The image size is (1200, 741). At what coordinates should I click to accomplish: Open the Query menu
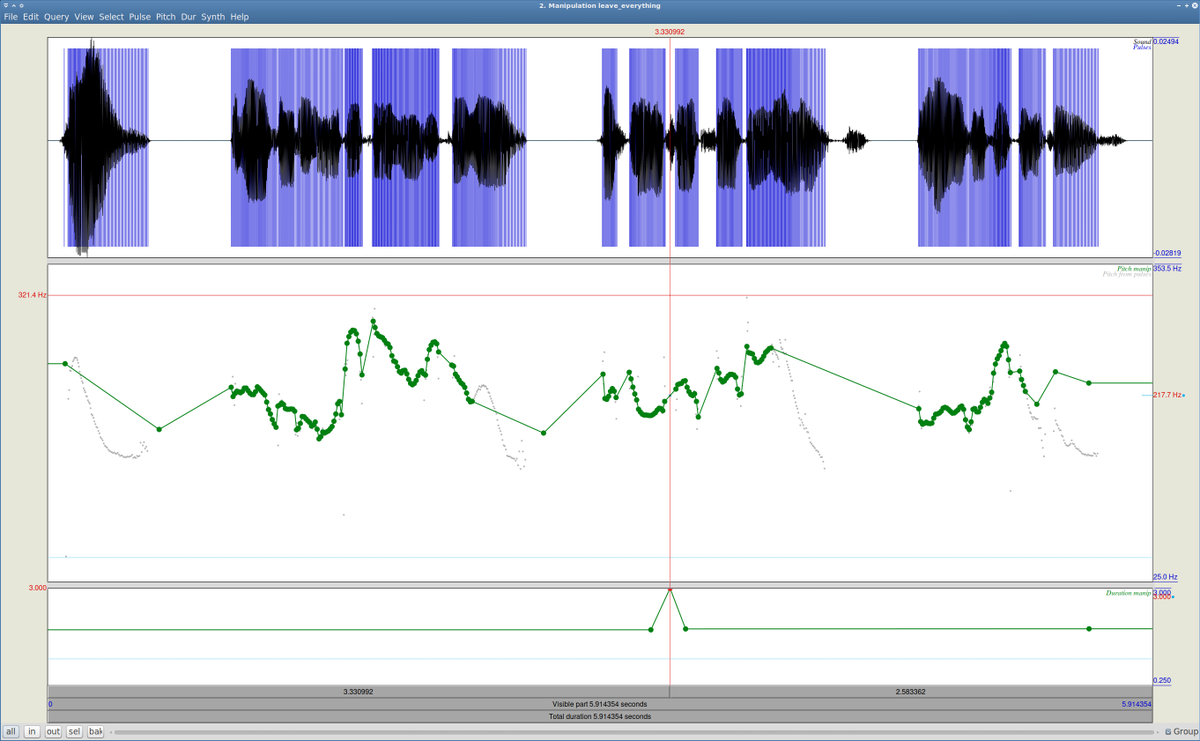(56, 17)
